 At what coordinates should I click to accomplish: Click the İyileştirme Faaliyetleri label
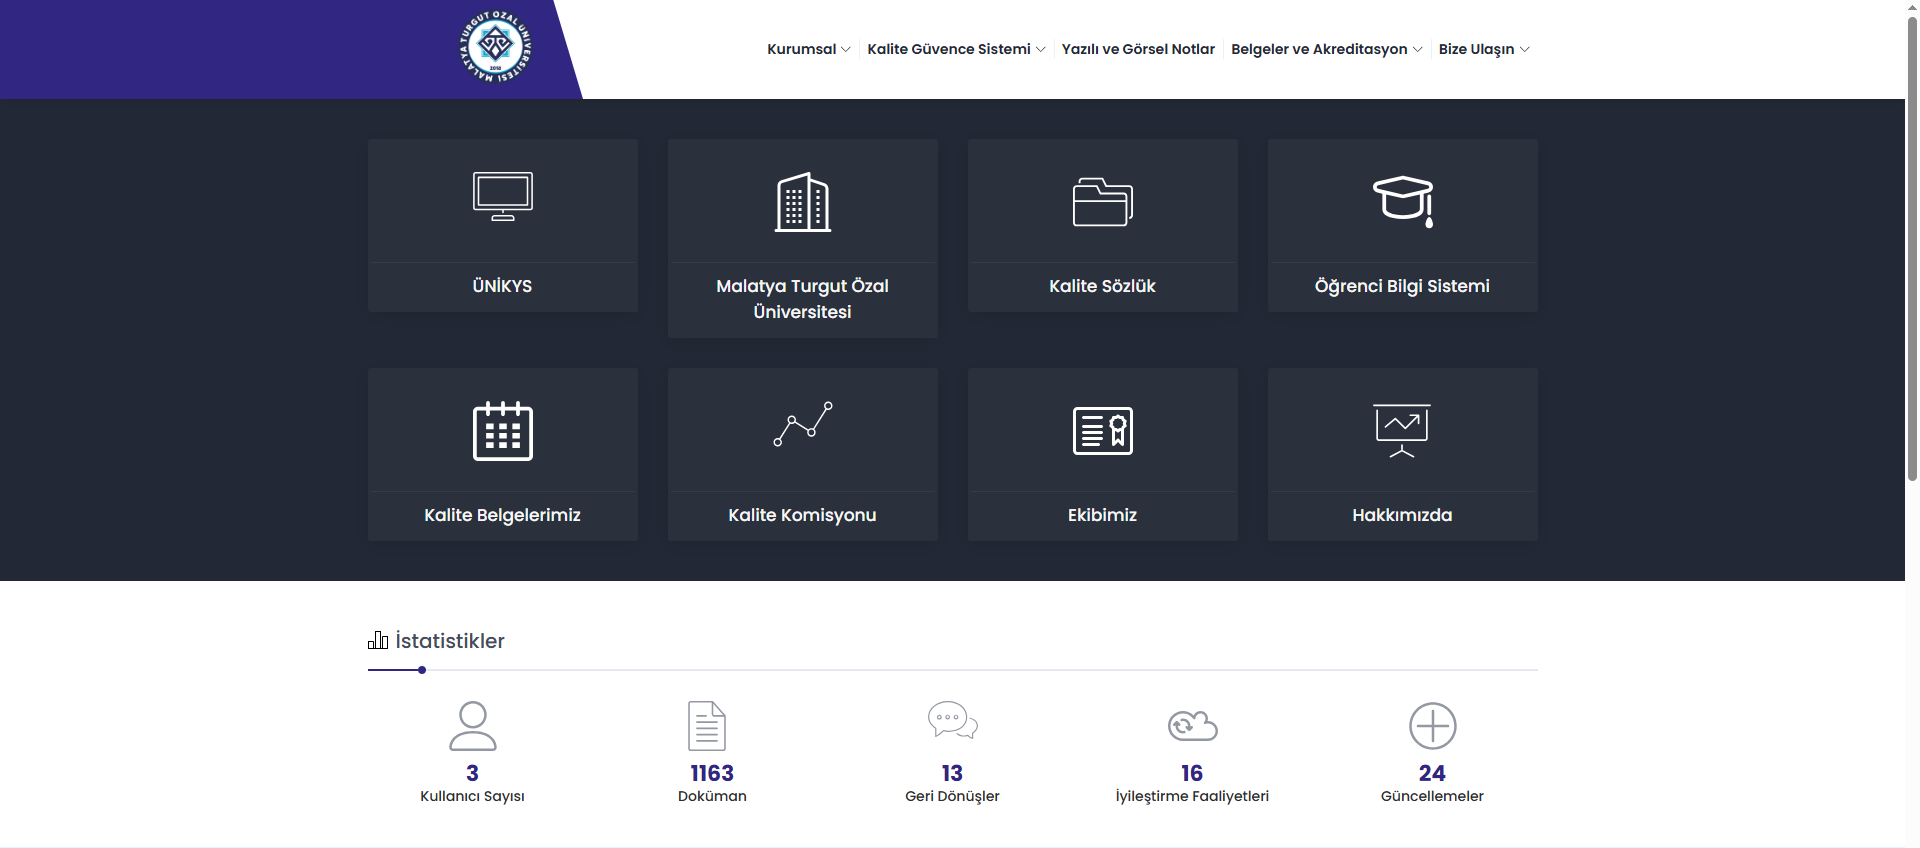click(x=1192, y=797)
